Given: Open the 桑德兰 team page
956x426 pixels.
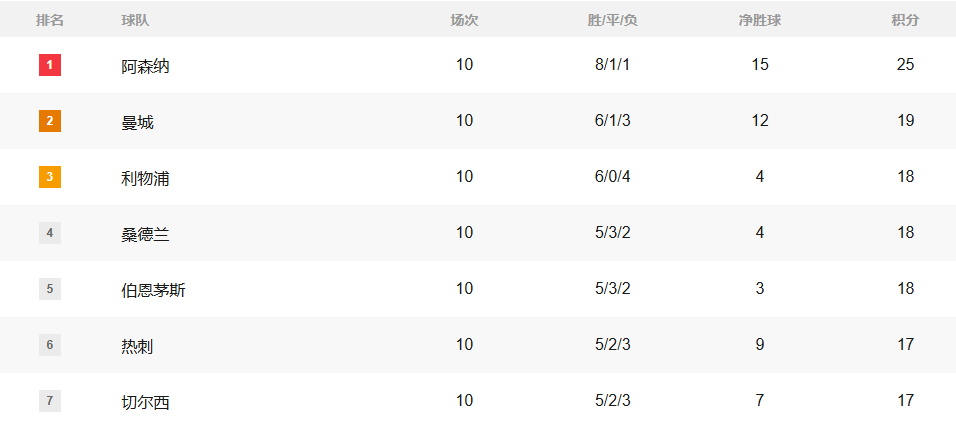Looking at the screenshot, I should 145,234.
